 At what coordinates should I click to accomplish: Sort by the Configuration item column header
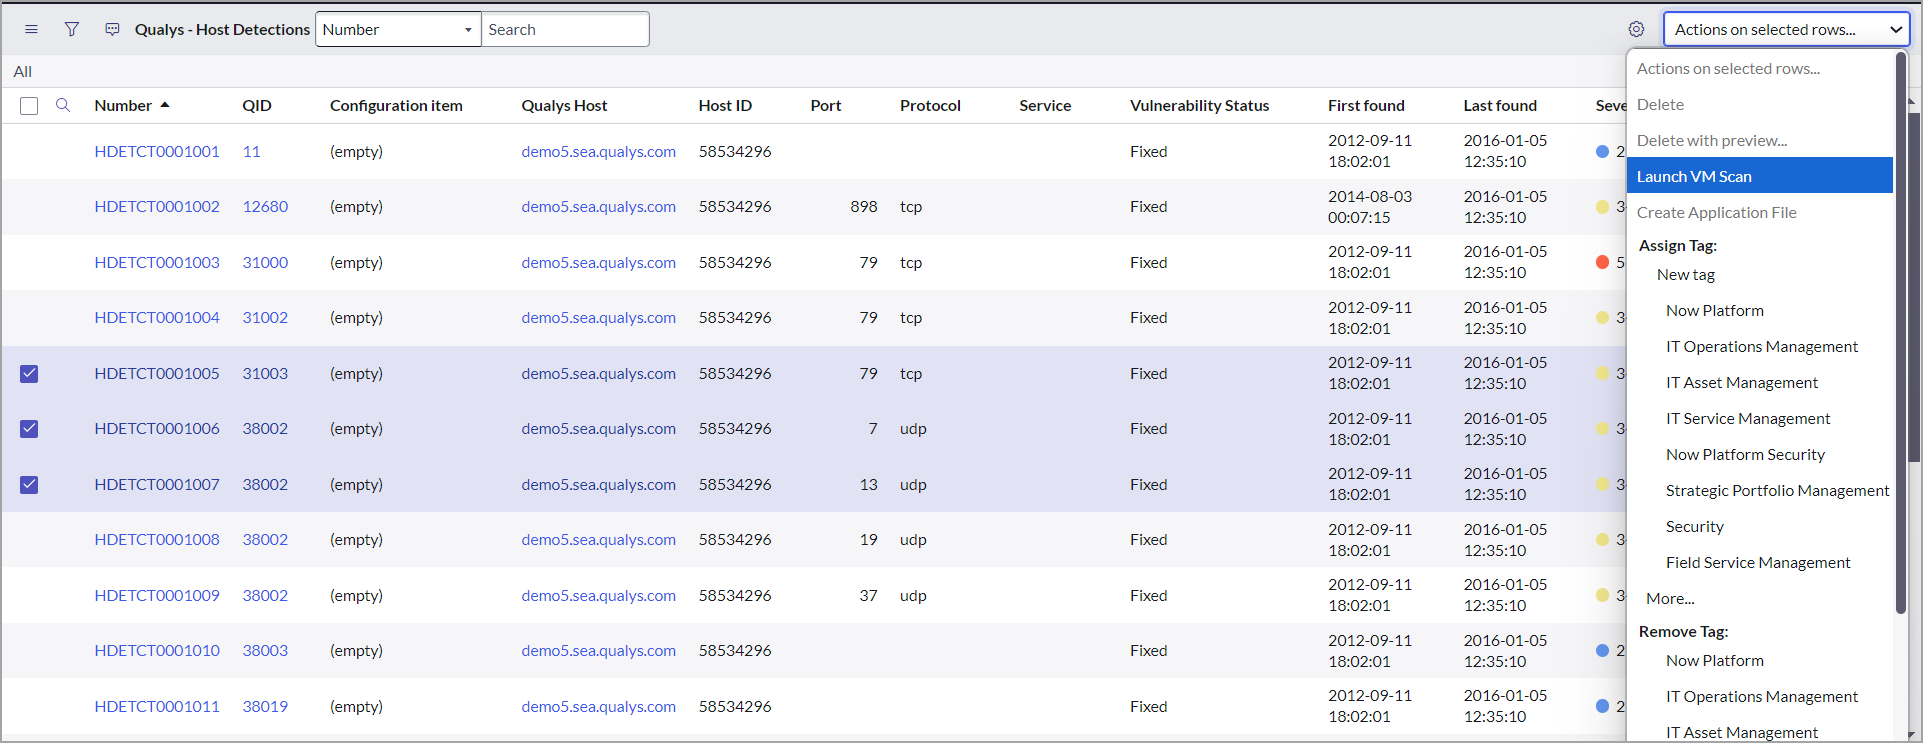pyautogui.click(x=396, y=106)
